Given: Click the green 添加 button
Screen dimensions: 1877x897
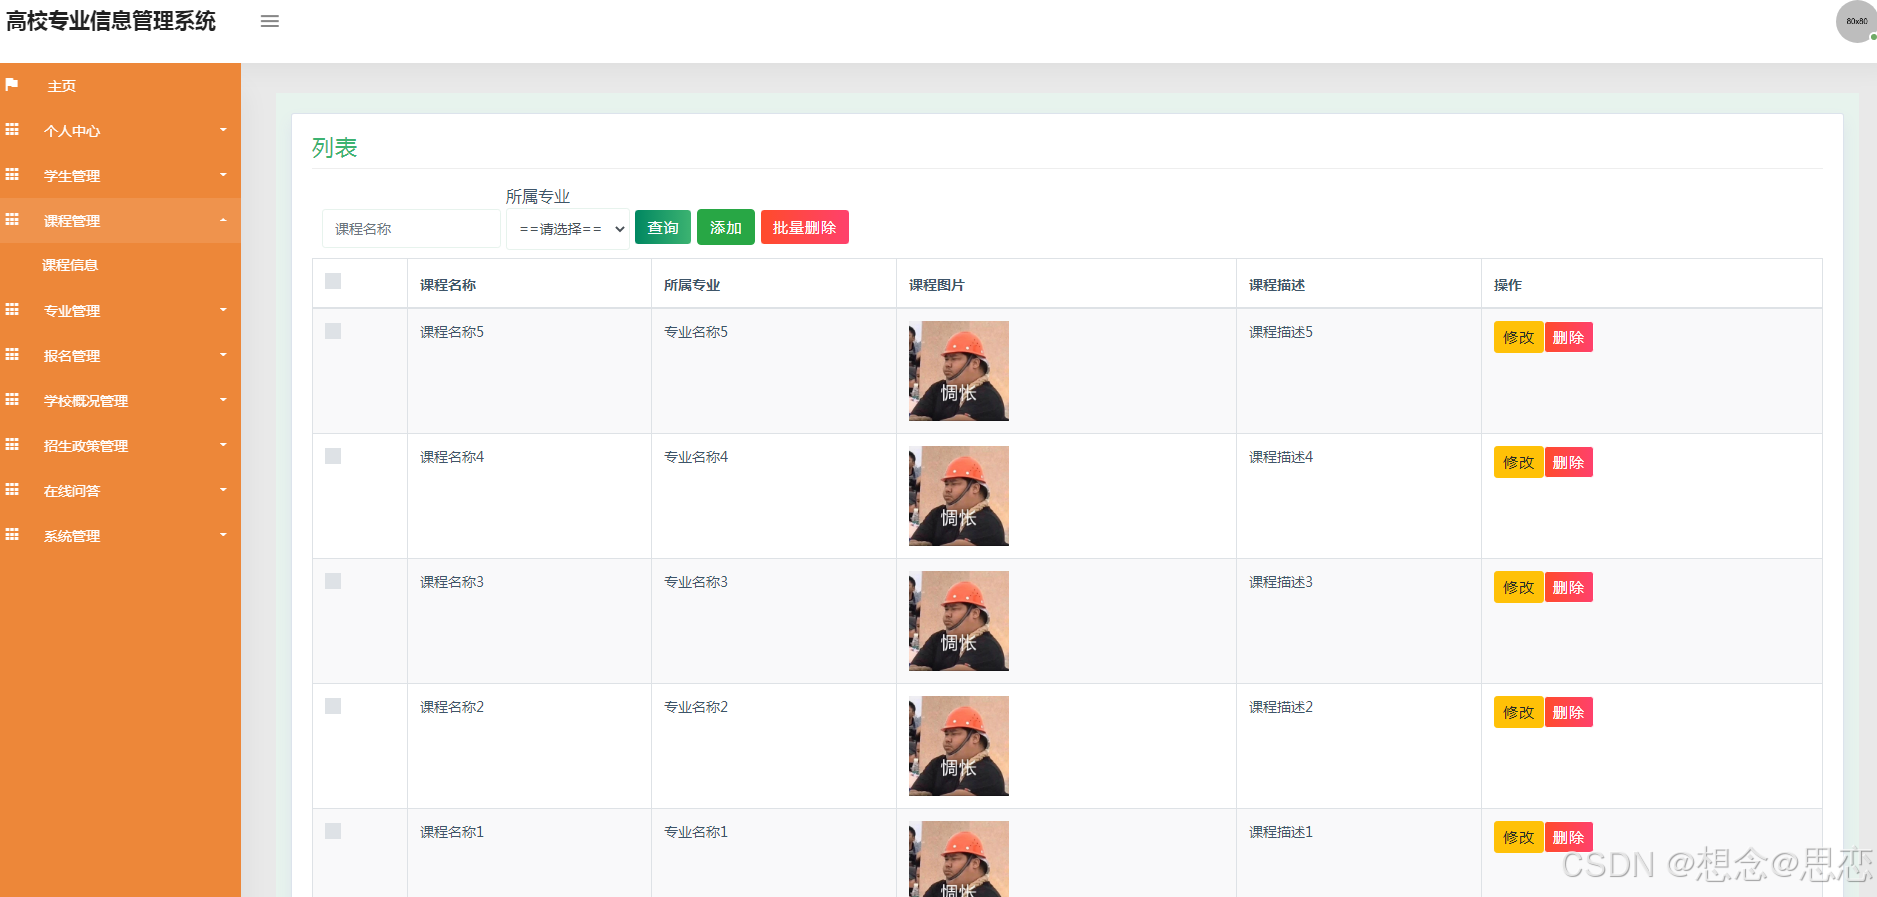Looking at the screenshot, I should [726, 227].
